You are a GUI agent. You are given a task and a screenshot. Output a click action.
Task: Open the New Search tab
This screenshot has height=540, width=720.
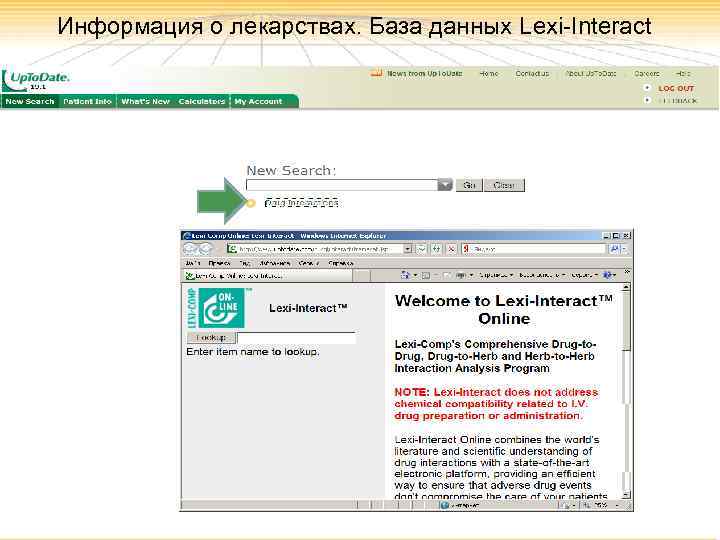(30, 101)
